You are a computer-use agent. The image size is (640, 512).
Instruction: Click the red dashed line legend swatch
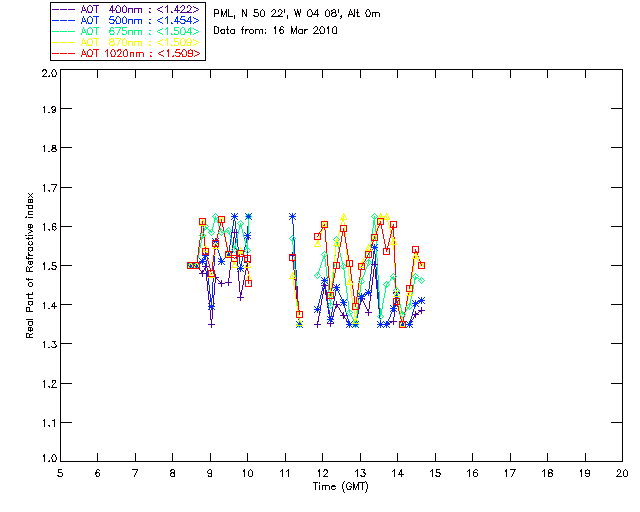[64, 53]
